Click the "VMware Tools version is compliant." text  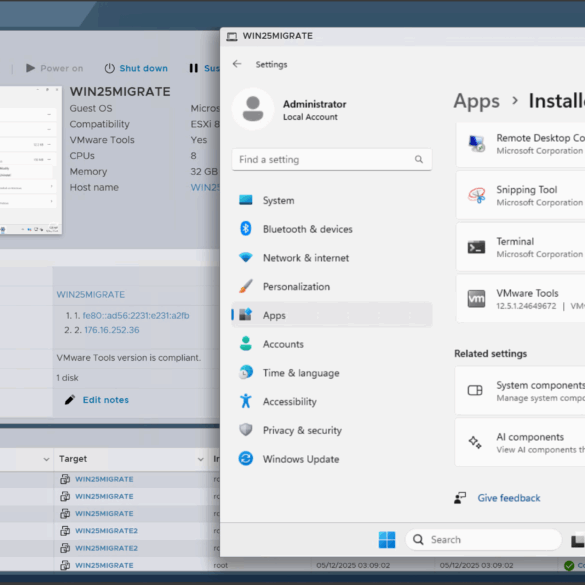[x=129, y=358]
